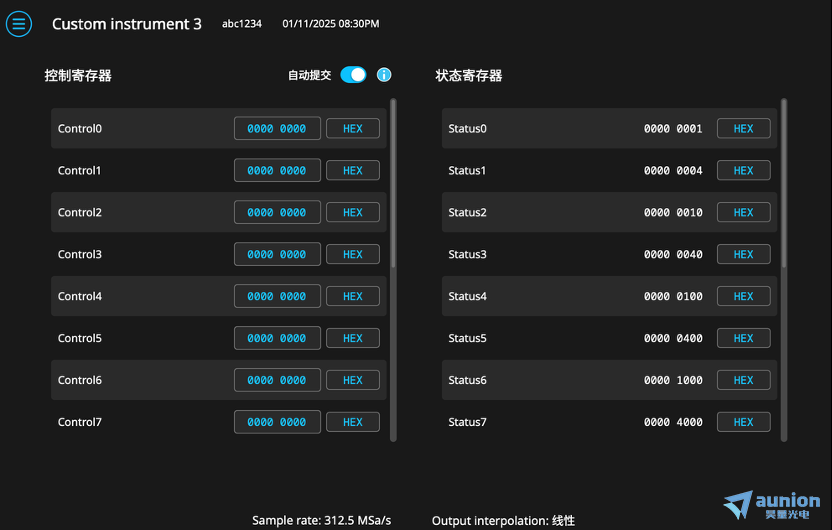Click the Aunion logo
Screen dimensions: 832x530
[x=771, y=504]
